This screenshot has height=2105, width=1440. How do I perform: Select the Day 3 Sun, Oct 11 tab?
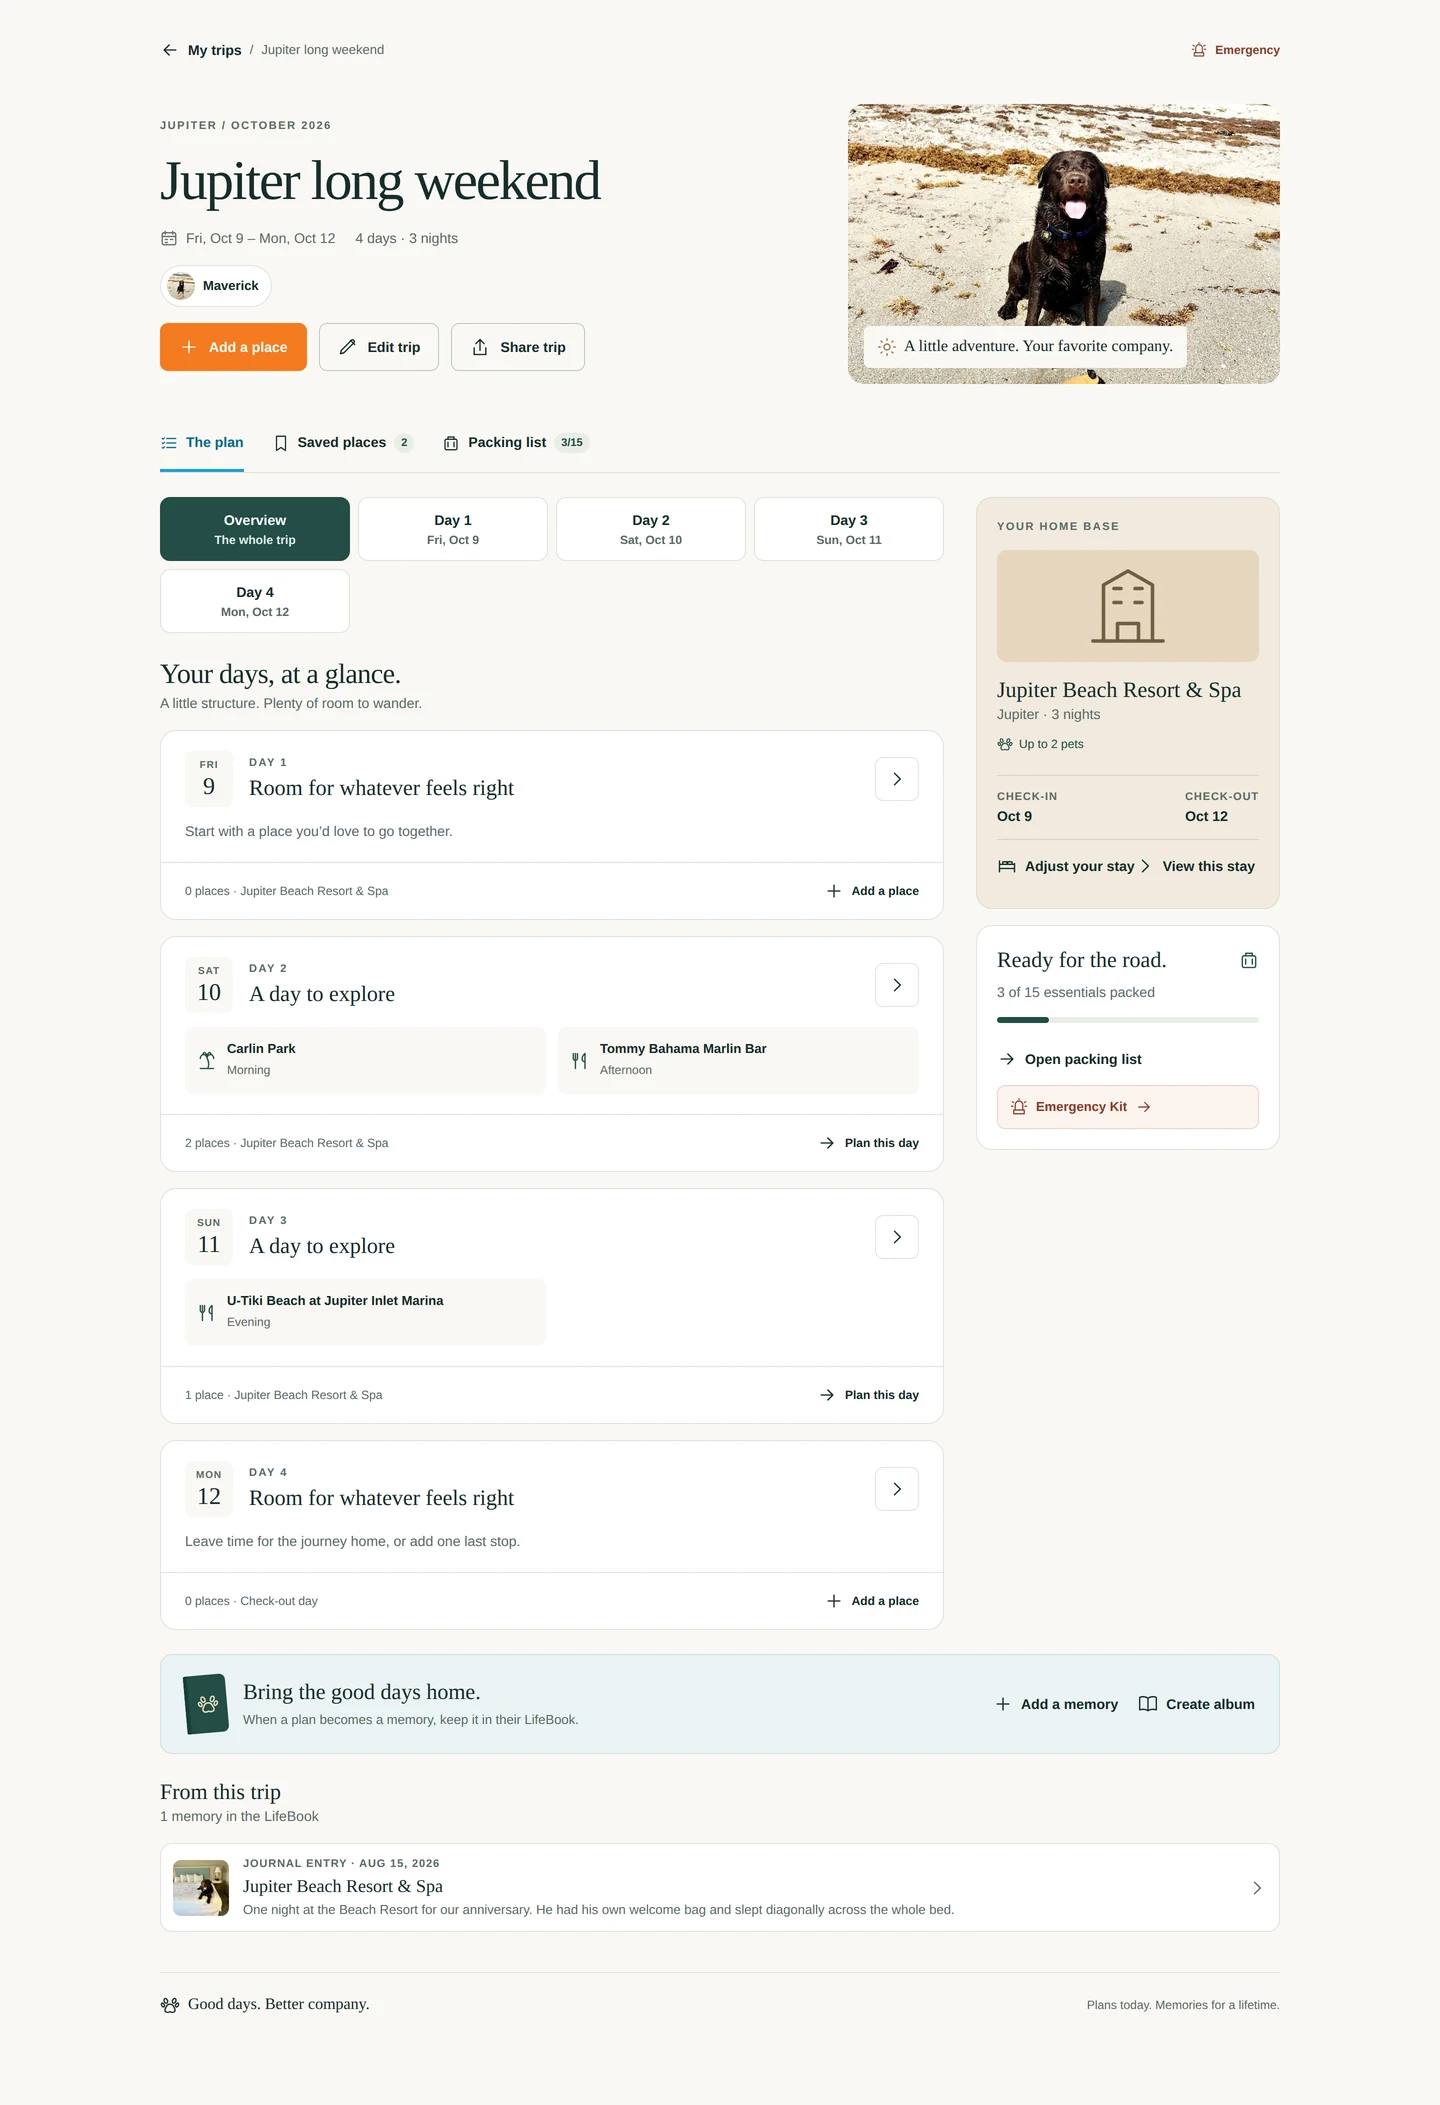pos(849,529)
